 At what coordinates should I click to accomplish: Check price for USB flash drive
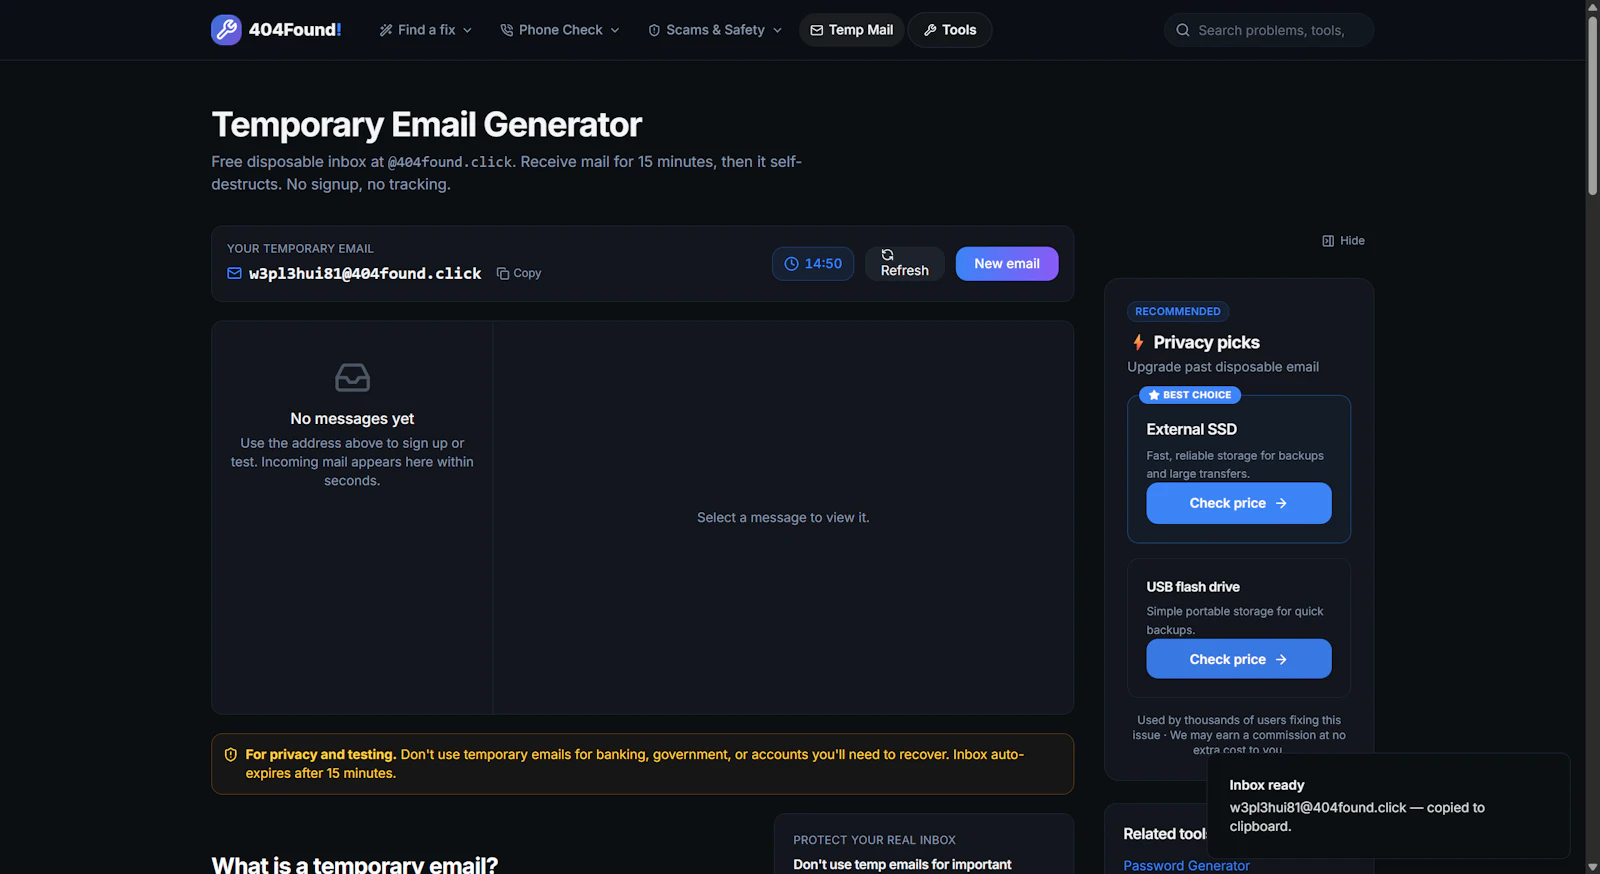pyautogui.click(x=1239, y=659)
